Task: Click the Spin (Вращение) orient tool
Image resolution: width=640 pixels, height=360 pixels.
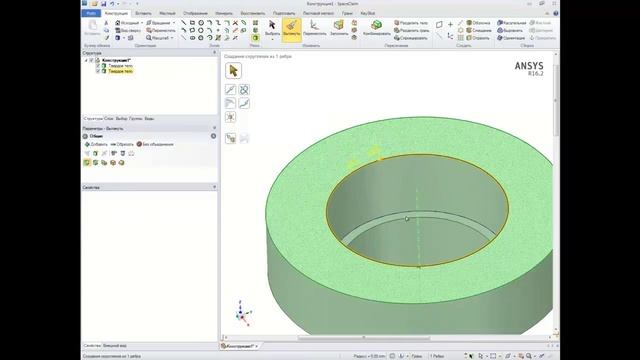Action: pyautogui.click(x=158, y=23)
